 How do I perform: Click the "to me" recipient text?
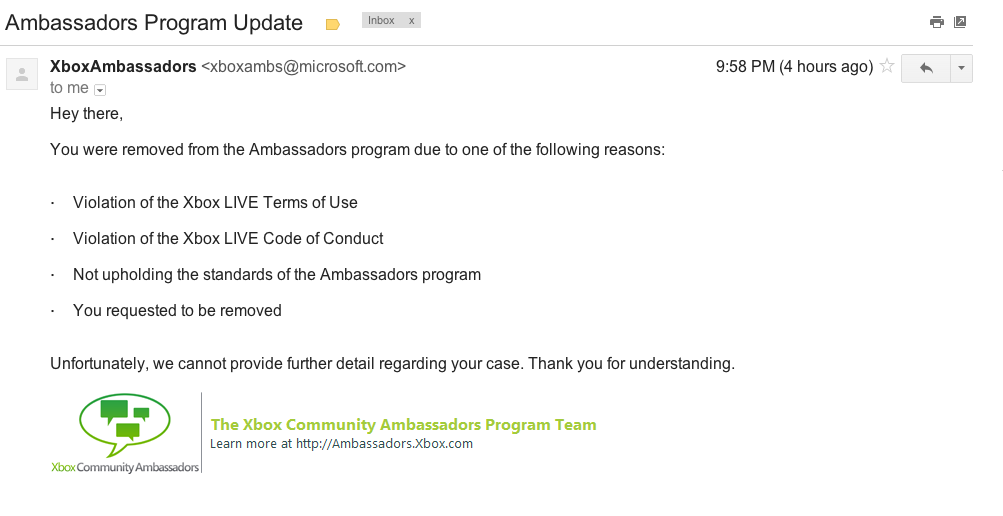[69, 88]
